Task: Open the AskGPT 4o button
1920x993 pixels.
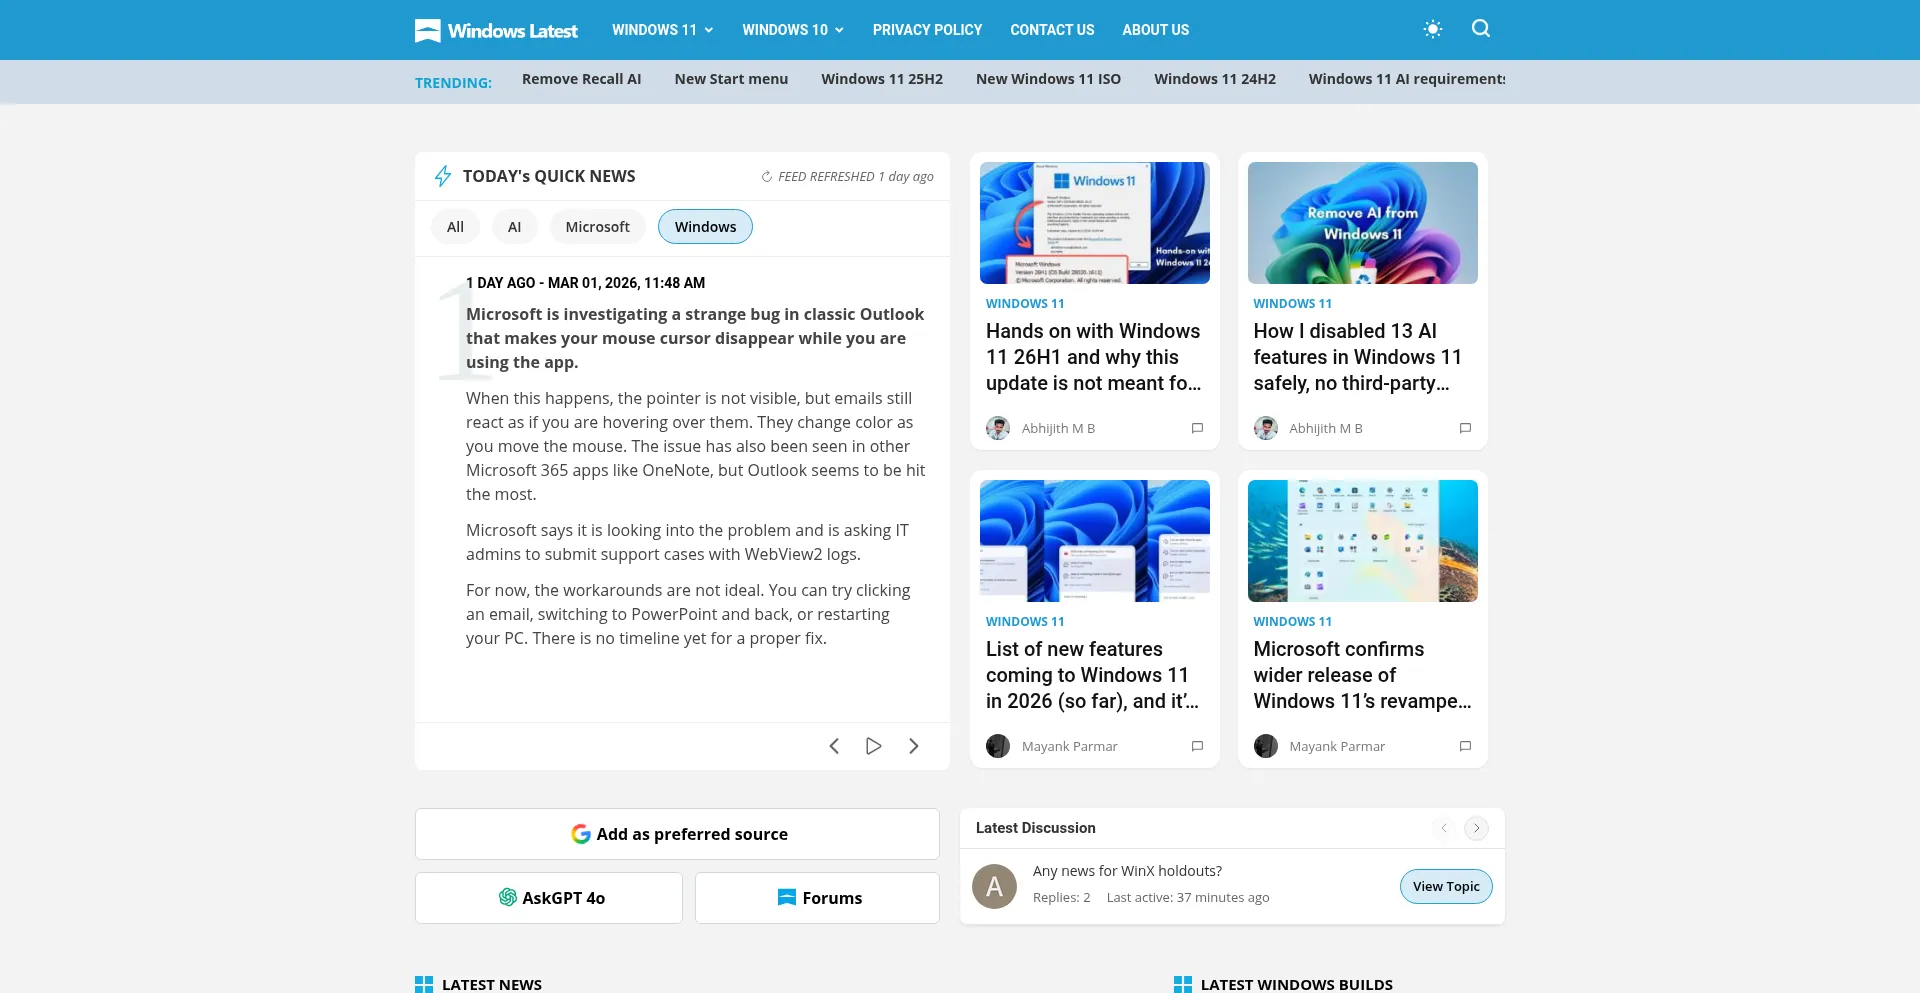Action: click(x=549, y=898)
